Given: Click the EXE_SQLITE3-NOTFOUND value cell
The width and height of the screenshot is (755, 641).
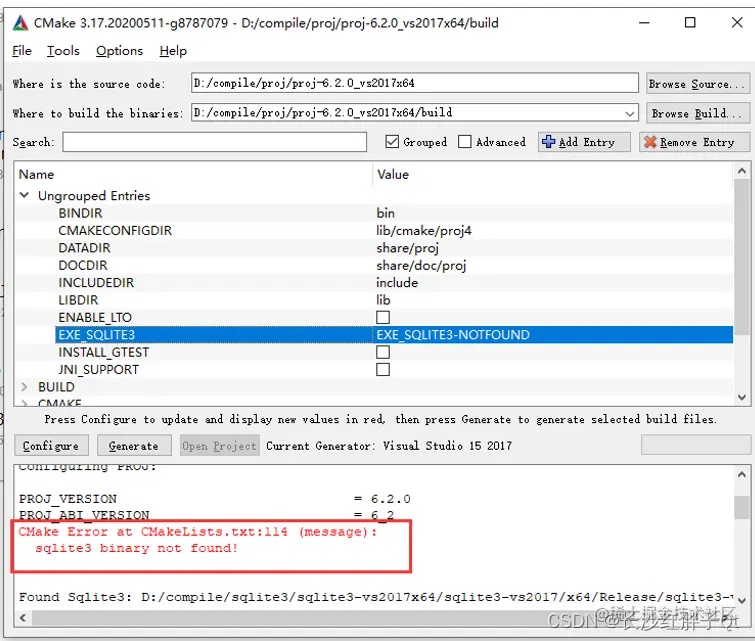Looking at the screenshot, I should click(x=553, y=335).
